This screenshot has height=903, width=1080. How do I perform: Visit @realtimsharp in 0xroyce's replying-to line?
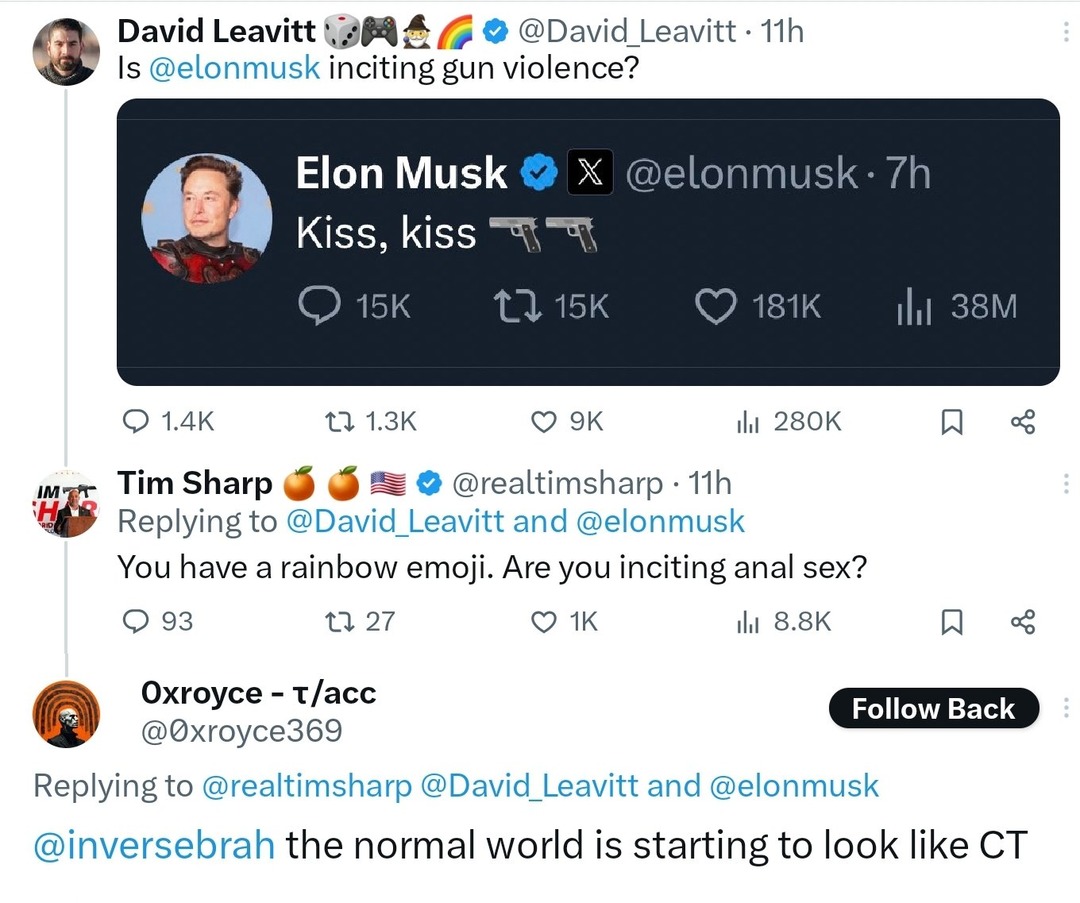tap(307, 786)
